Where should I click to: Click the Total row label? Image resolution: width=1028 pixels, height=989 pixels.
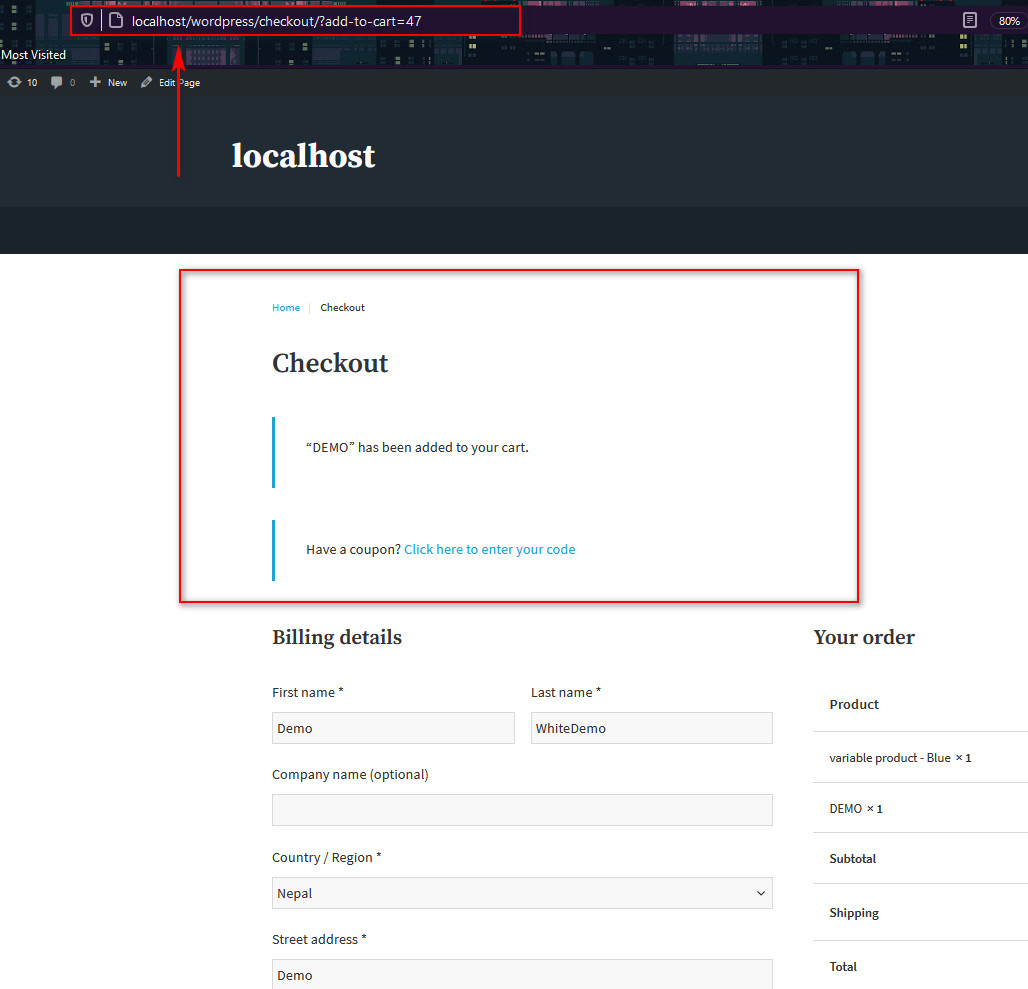(x=842, y=967)
